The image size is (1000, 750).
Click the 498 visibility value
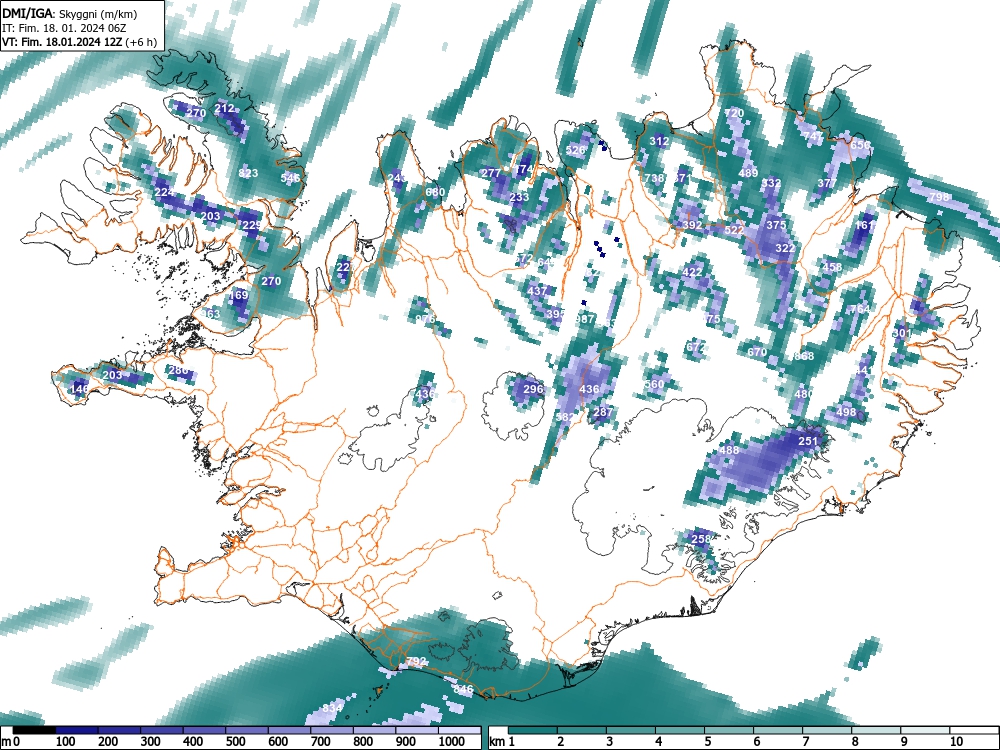pyautogui.click(x=846, y=412)
